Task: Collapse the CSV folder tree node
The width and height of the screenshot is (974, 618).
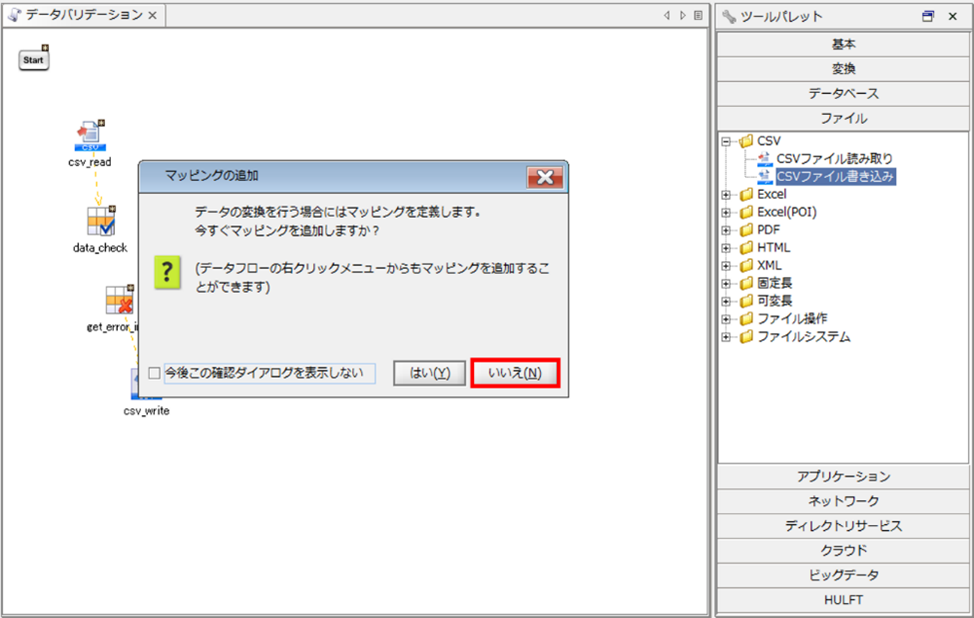Action: pos(727,141)
